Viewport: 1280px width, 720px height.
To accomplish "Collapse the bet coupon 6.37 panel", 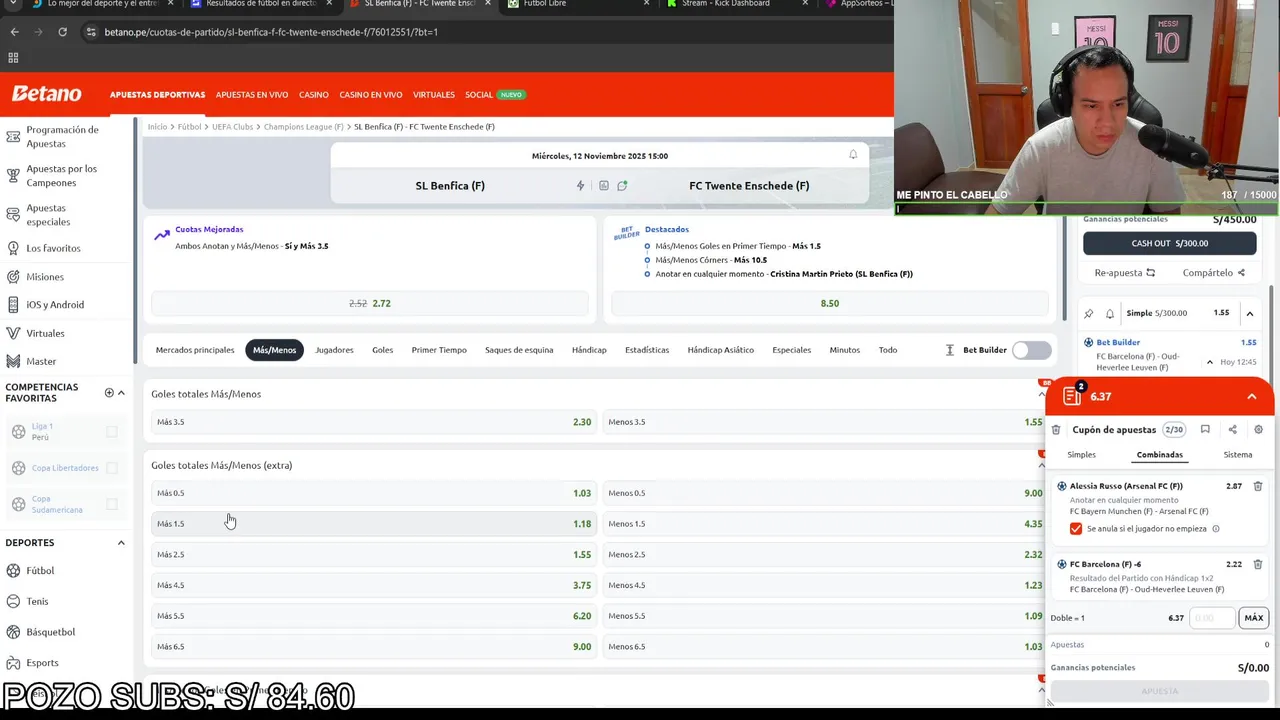I will [1252, 396].
